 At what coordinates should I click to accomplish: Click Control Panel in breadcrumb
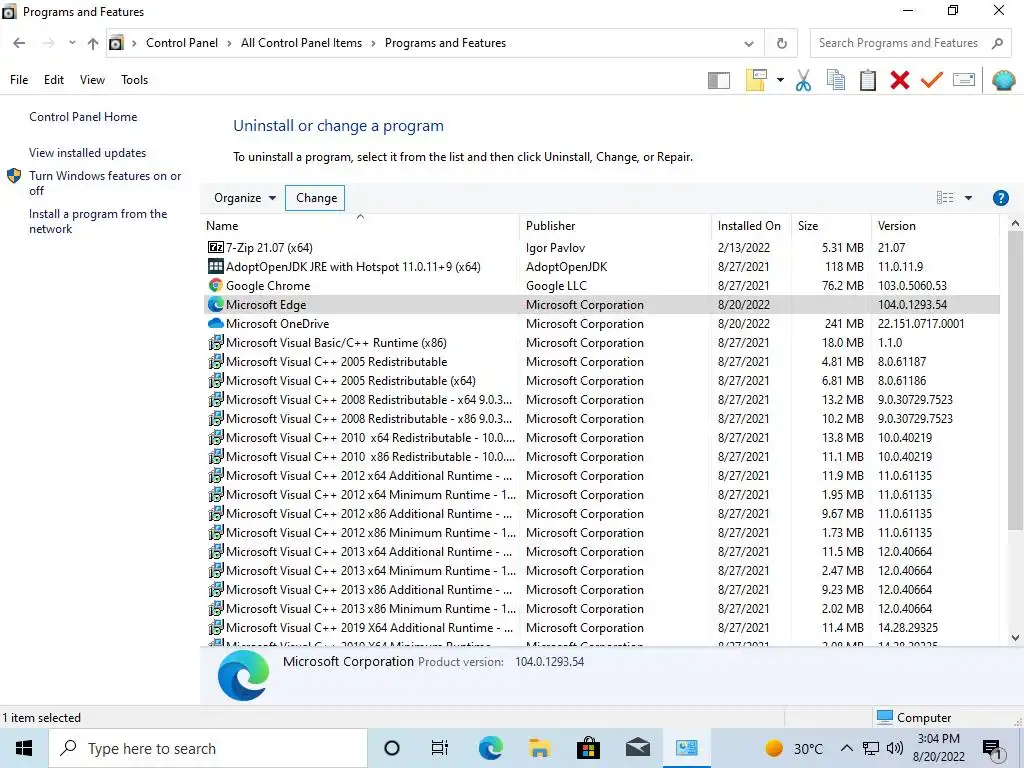pyautogui.click(x=182, y=43)
